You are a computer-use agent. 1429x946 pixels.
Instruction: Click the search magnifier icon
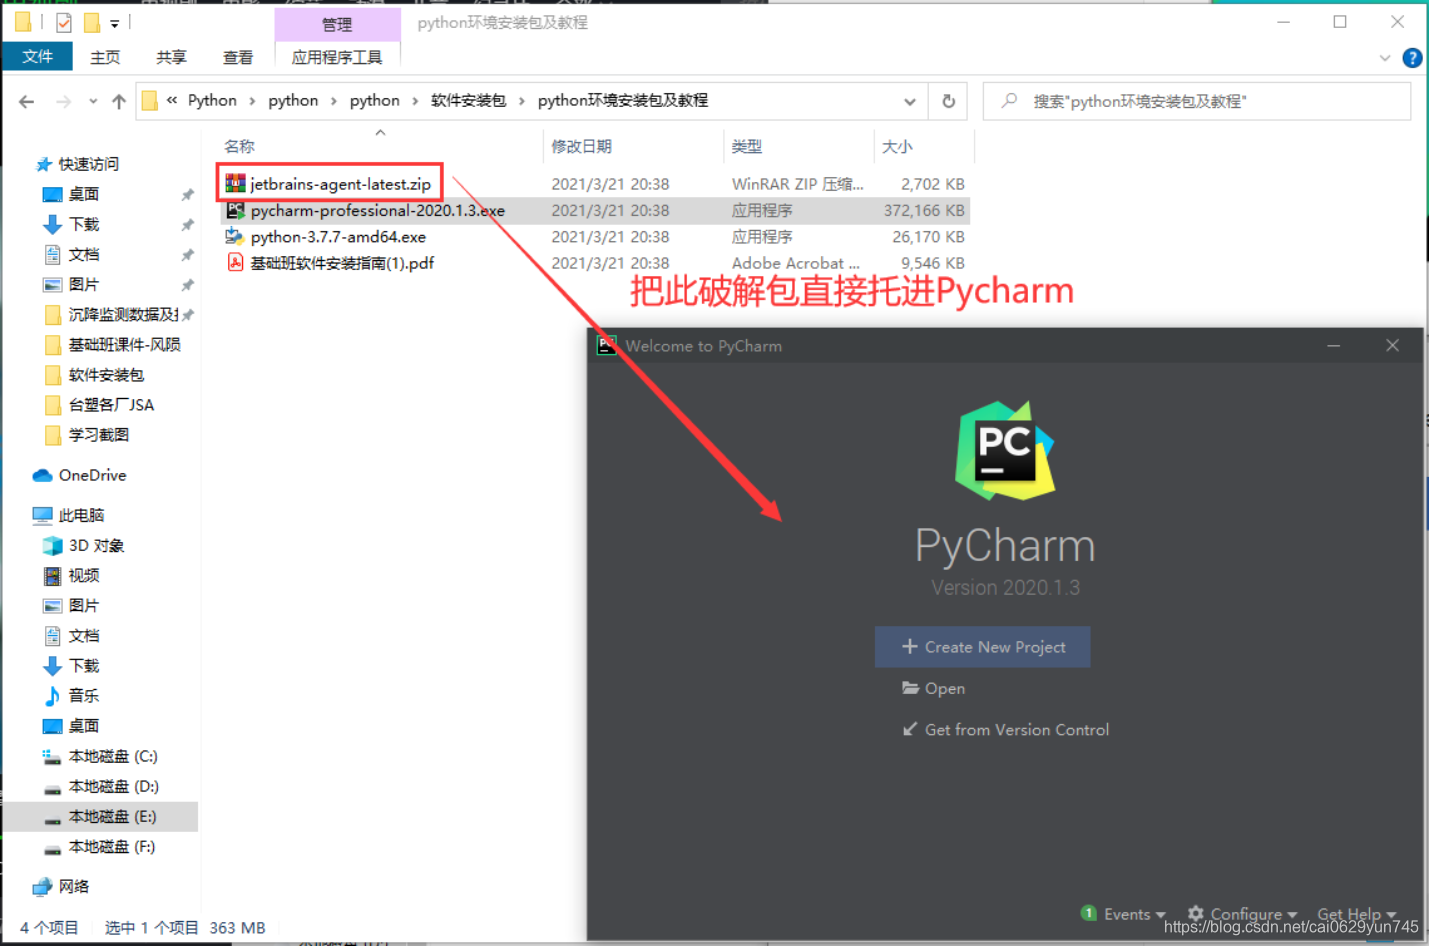(x=1009, y=101)
